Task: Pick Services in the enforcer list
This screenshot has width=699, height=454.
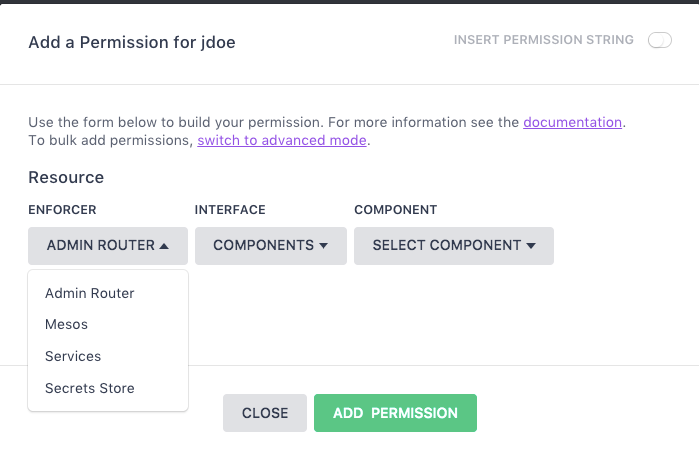Action: click(x=73, y=356)
